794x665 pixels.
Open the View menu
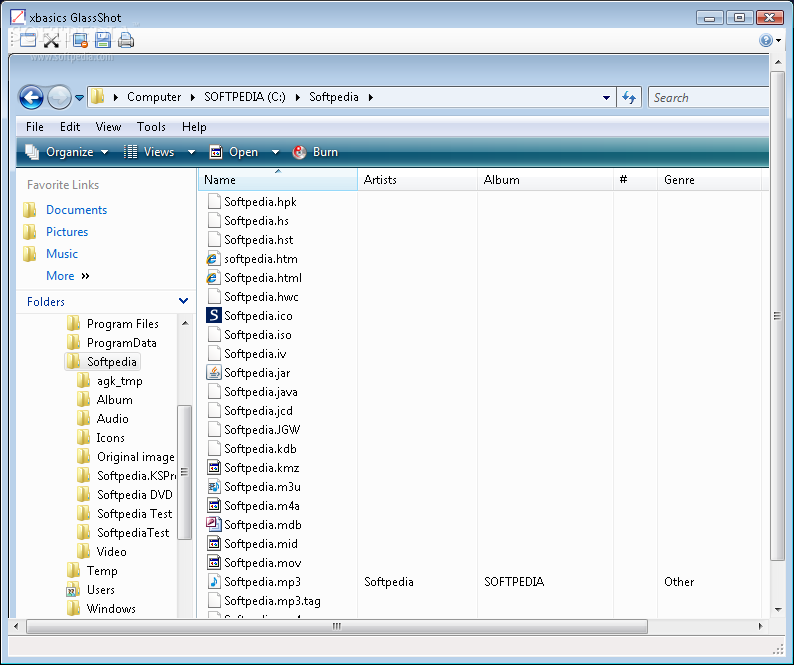(x=108, y=127)
